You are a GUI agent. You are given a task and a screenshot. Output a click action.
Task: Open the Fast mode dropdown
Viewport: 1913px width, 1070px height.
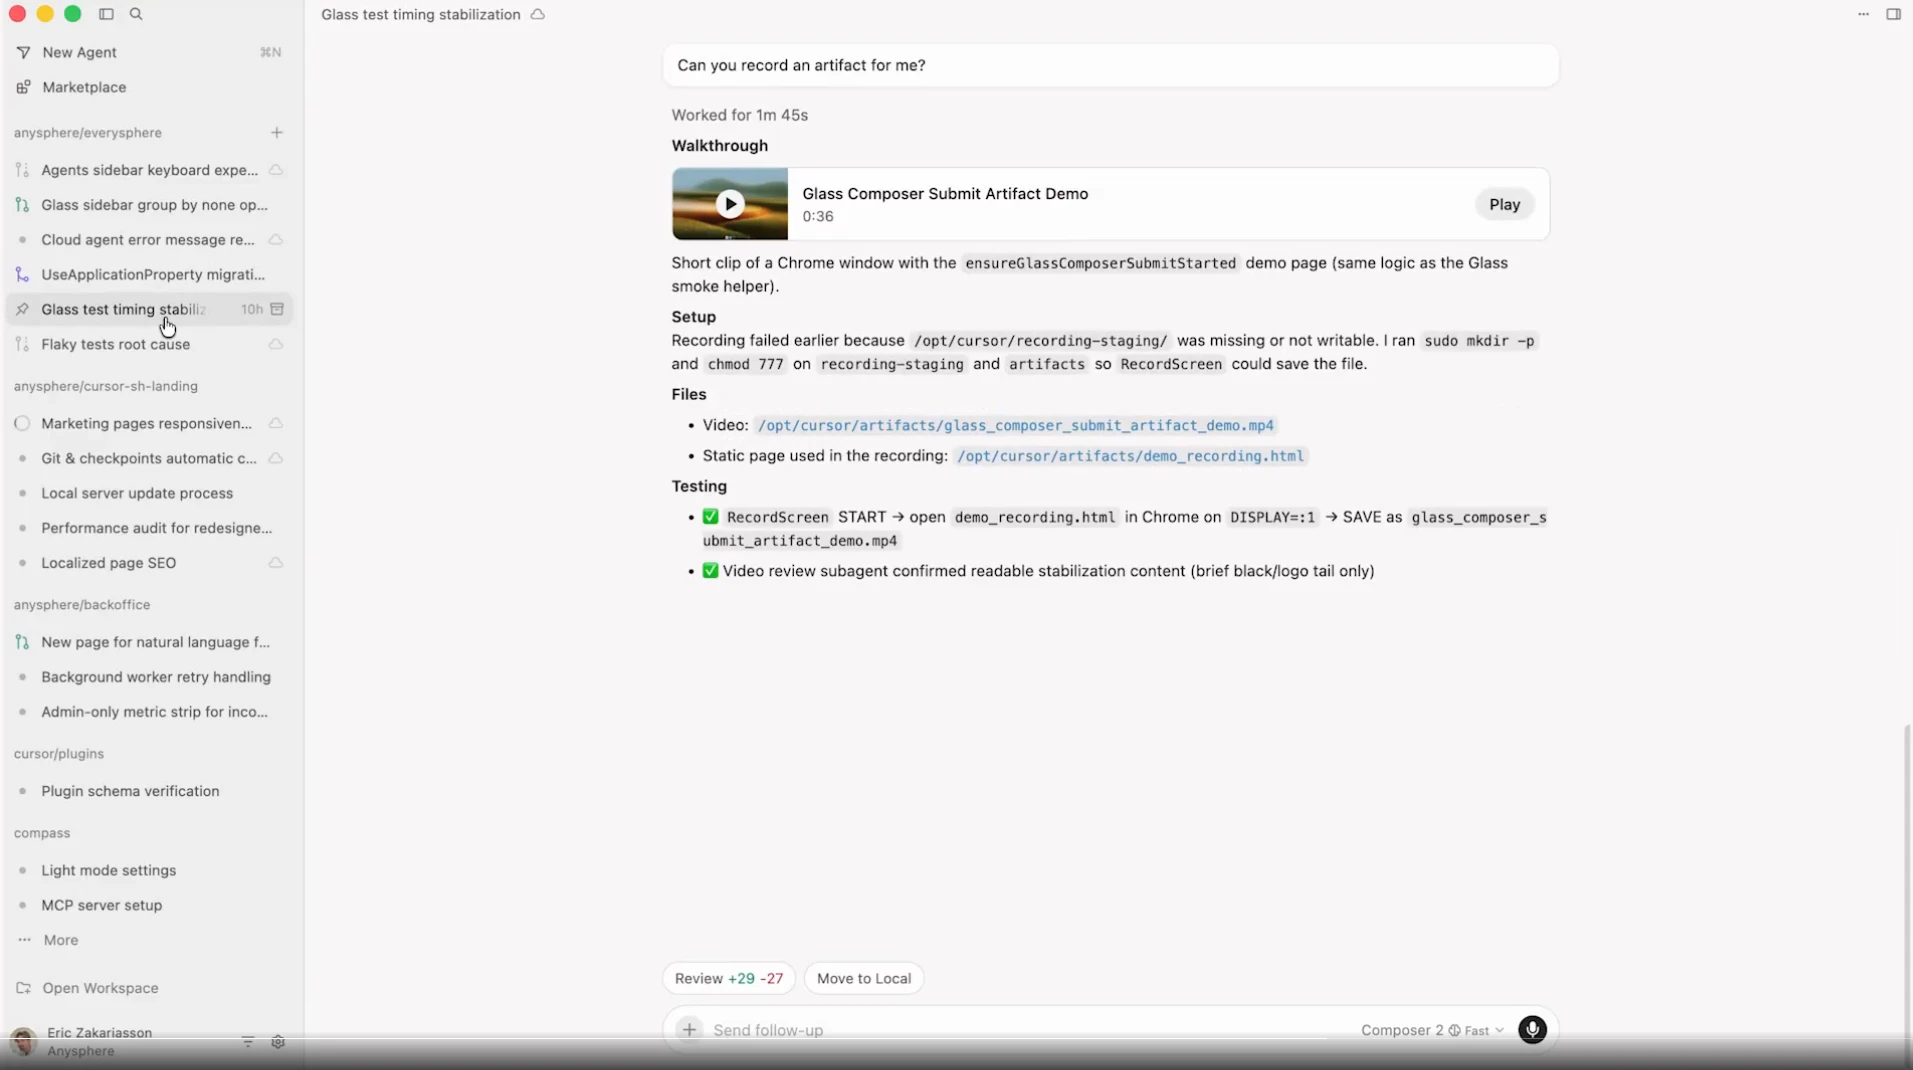coord(1477,1029)
